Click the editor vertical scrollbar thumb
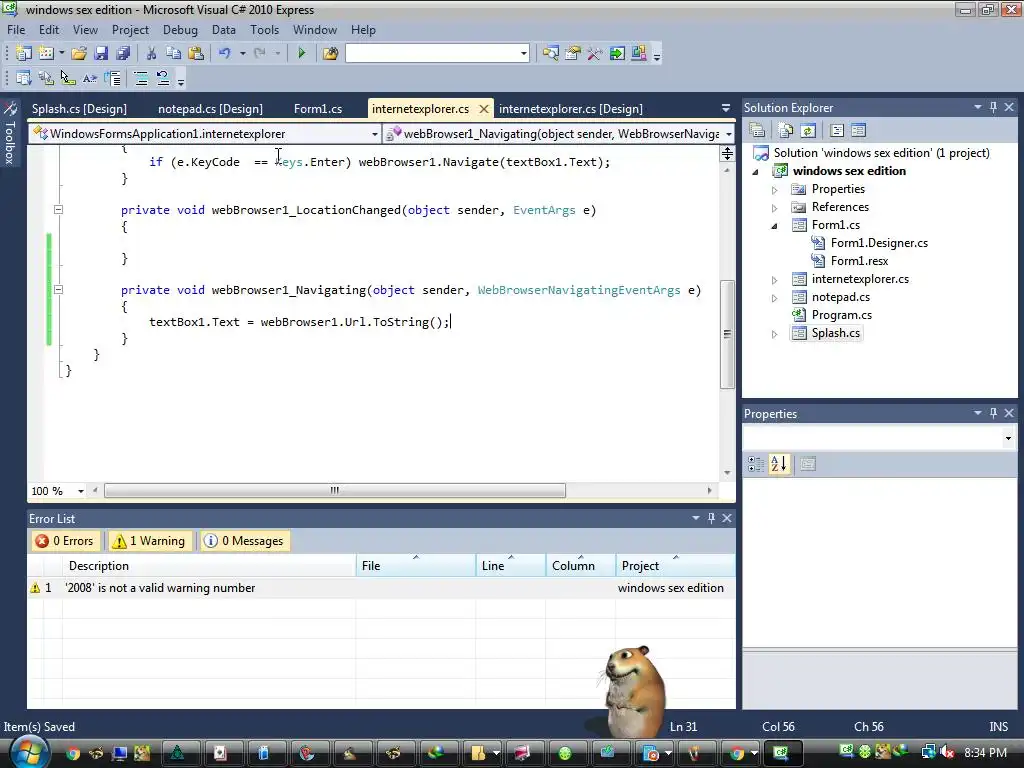Viewport: 1024px width, 768px height. [728, 334]
